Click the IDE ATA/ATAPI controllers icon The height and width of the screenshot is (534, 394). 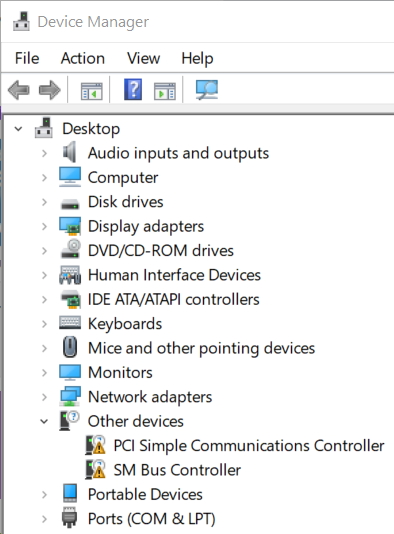[71, 299]
